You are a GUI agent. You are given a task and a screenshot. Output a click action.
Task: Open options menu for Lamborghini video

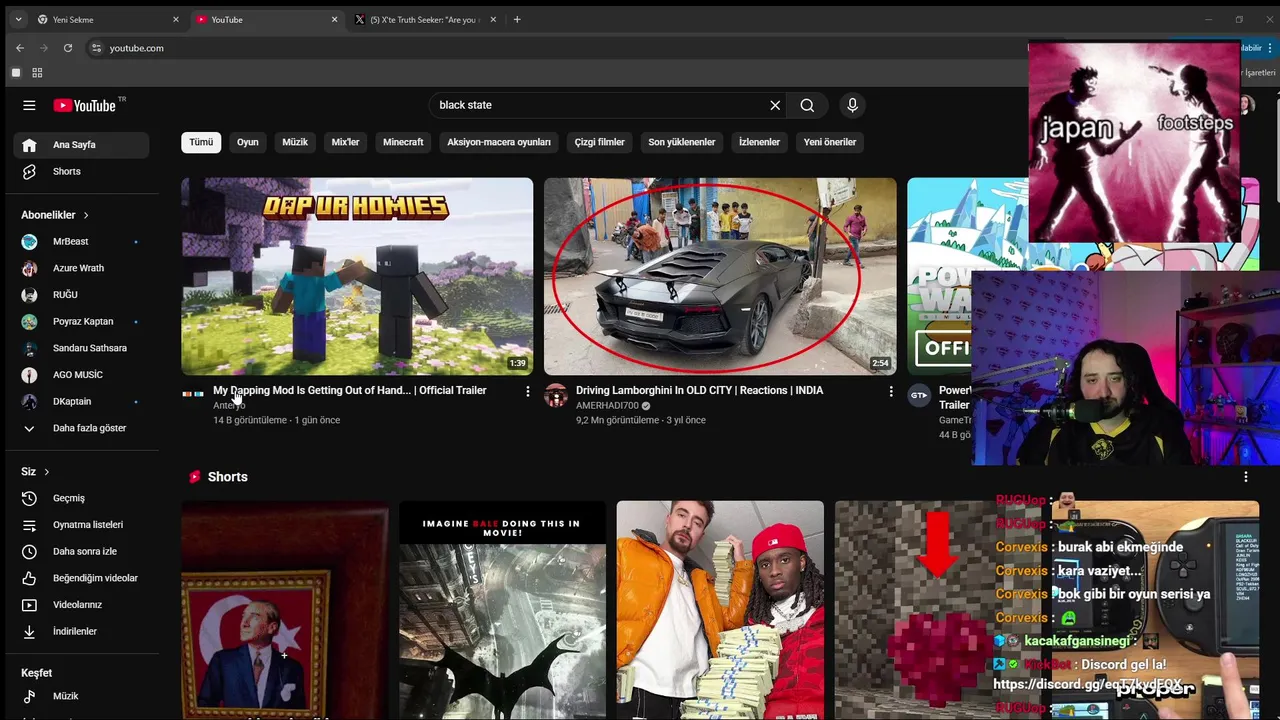(x=891, y=391)
